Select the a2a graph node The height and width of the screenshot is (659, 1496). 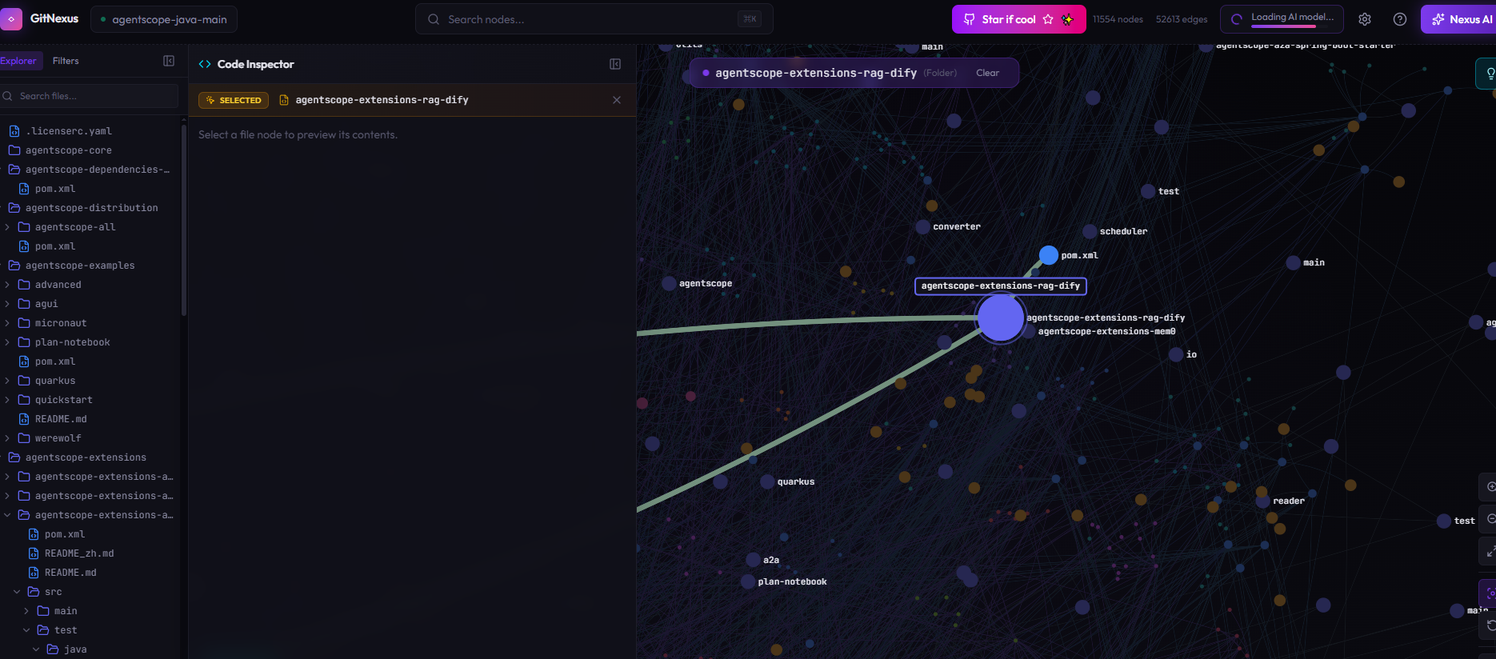tap(753, 560)
